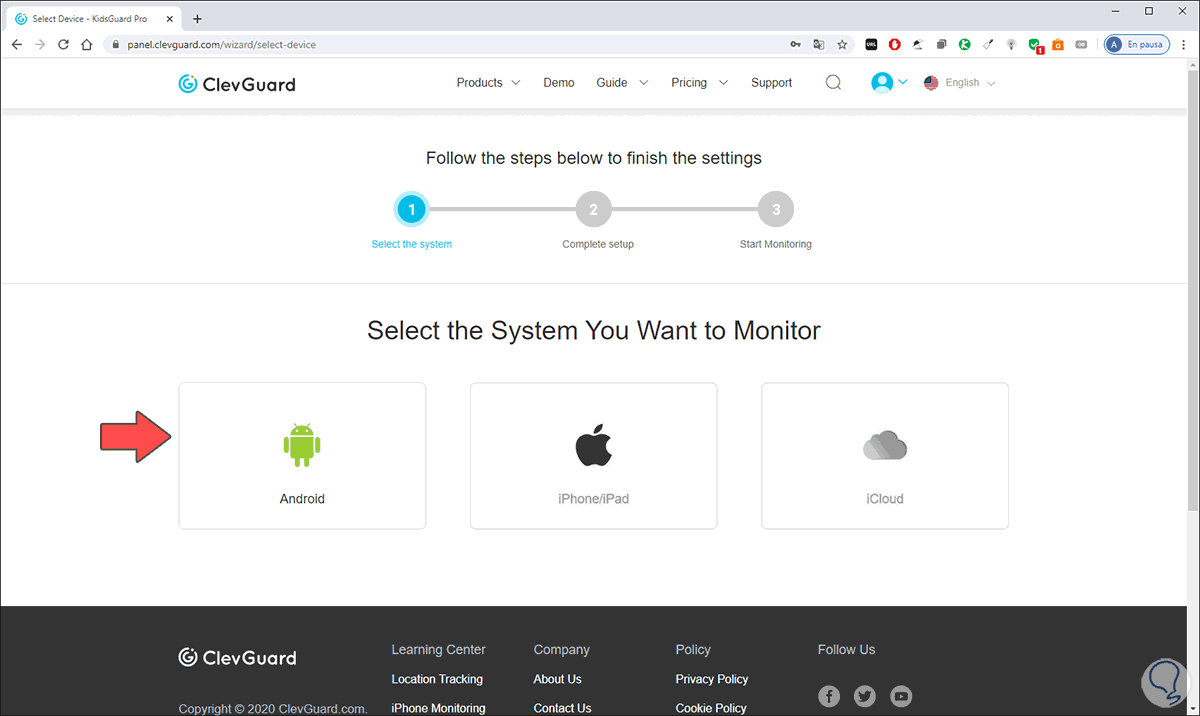Open Contact Us footer link
1200x716 pixels.
tap(562, 708)
